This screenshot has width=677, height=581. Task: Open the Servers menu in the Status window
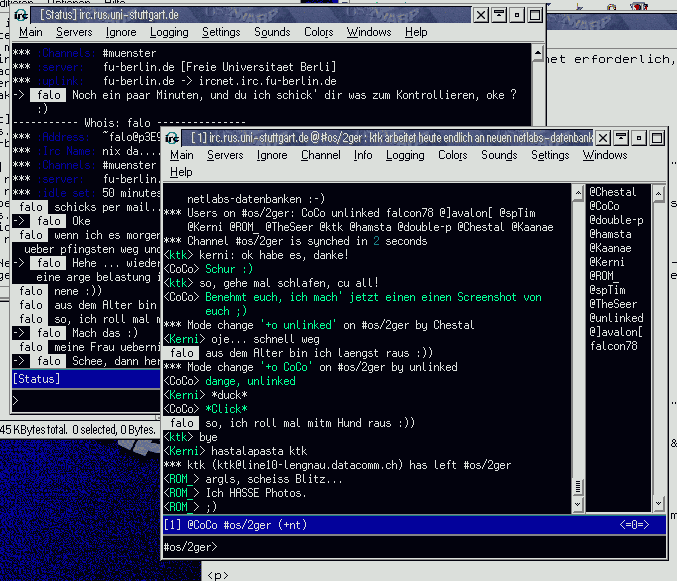click(x=74, y=32)
